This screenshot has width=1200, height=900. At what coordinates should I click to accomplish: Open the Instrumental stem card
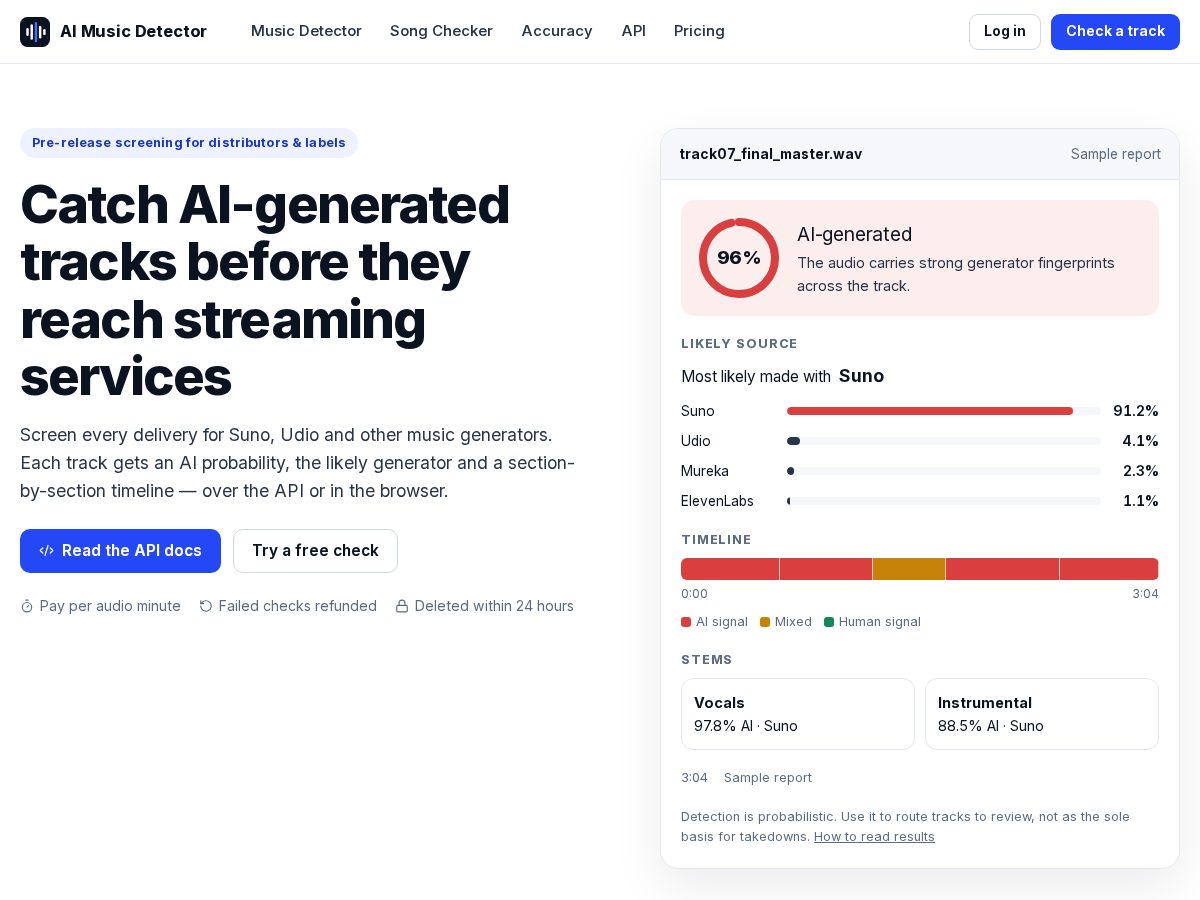(1042, 714)
